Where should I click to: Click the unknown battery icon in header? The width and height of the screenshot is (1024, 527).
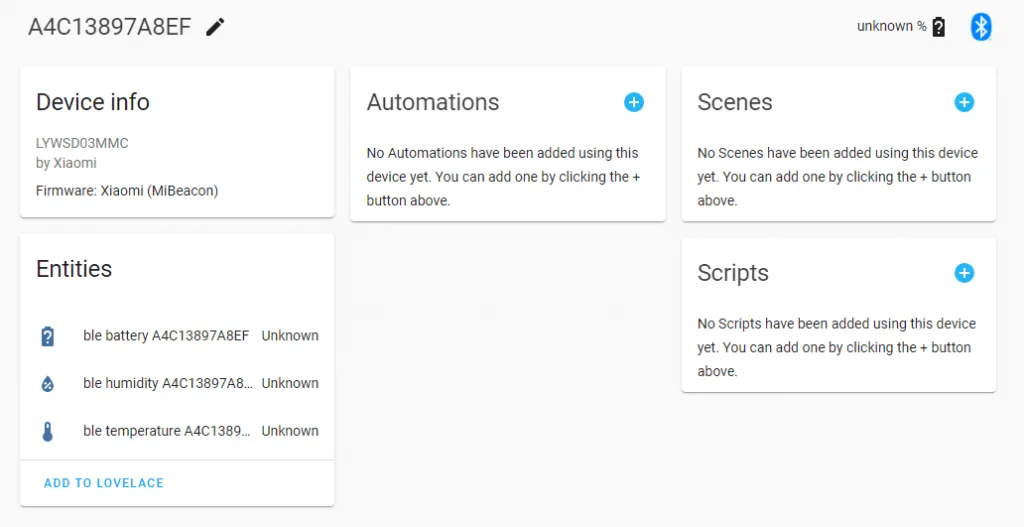[x=938, y=27]
